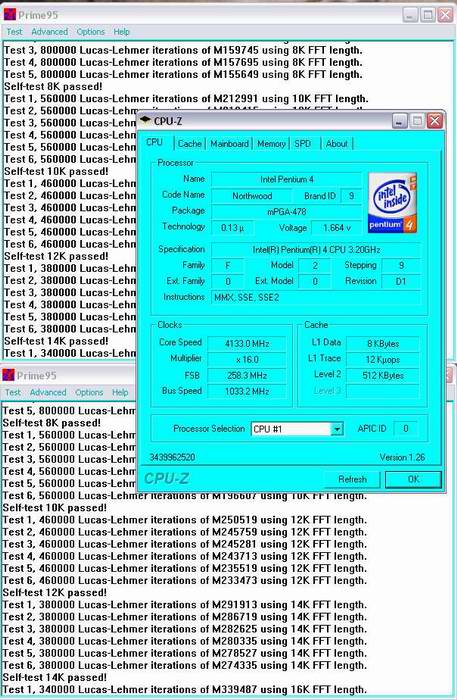Click 'Self-test 14K passed!' in lower Prime95
The height and width of the screenshot is (700, 457).
(x=54, y=678)
